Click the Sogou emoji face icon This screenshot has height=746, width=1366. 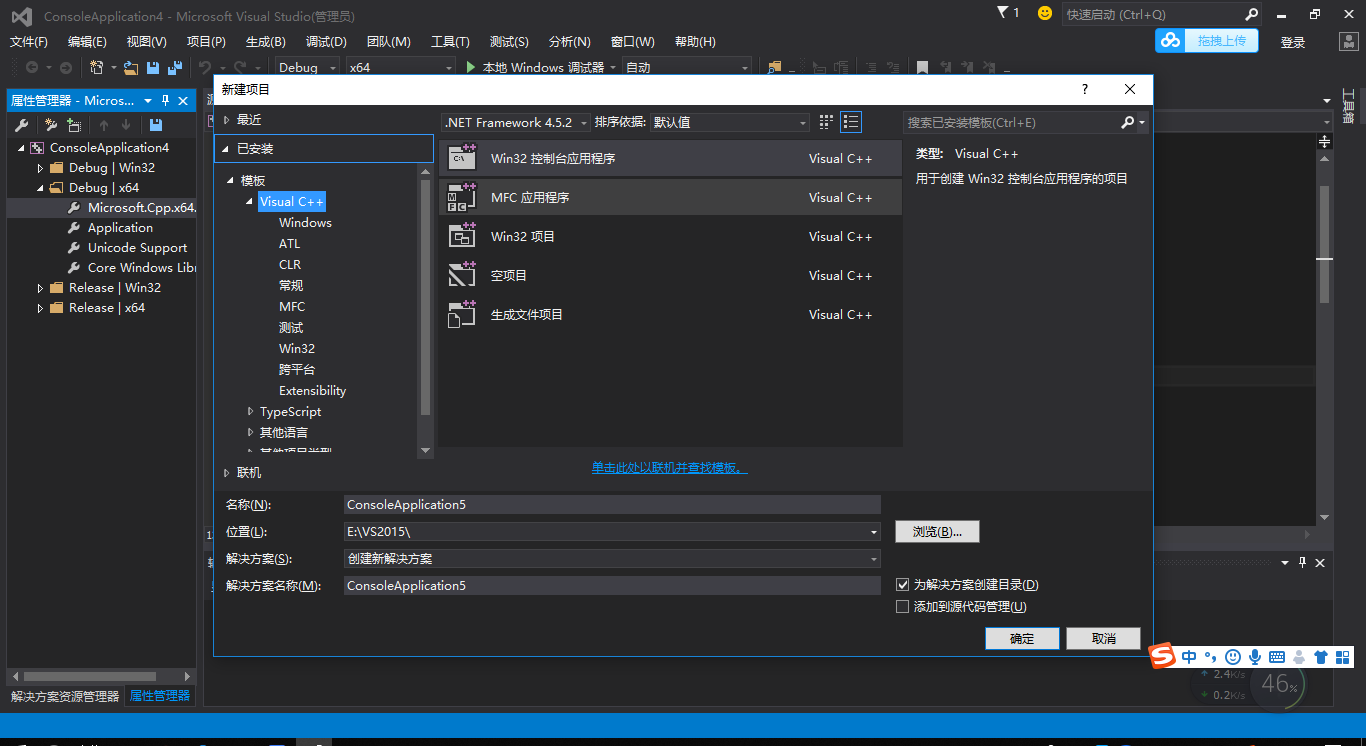[1233, 657]
